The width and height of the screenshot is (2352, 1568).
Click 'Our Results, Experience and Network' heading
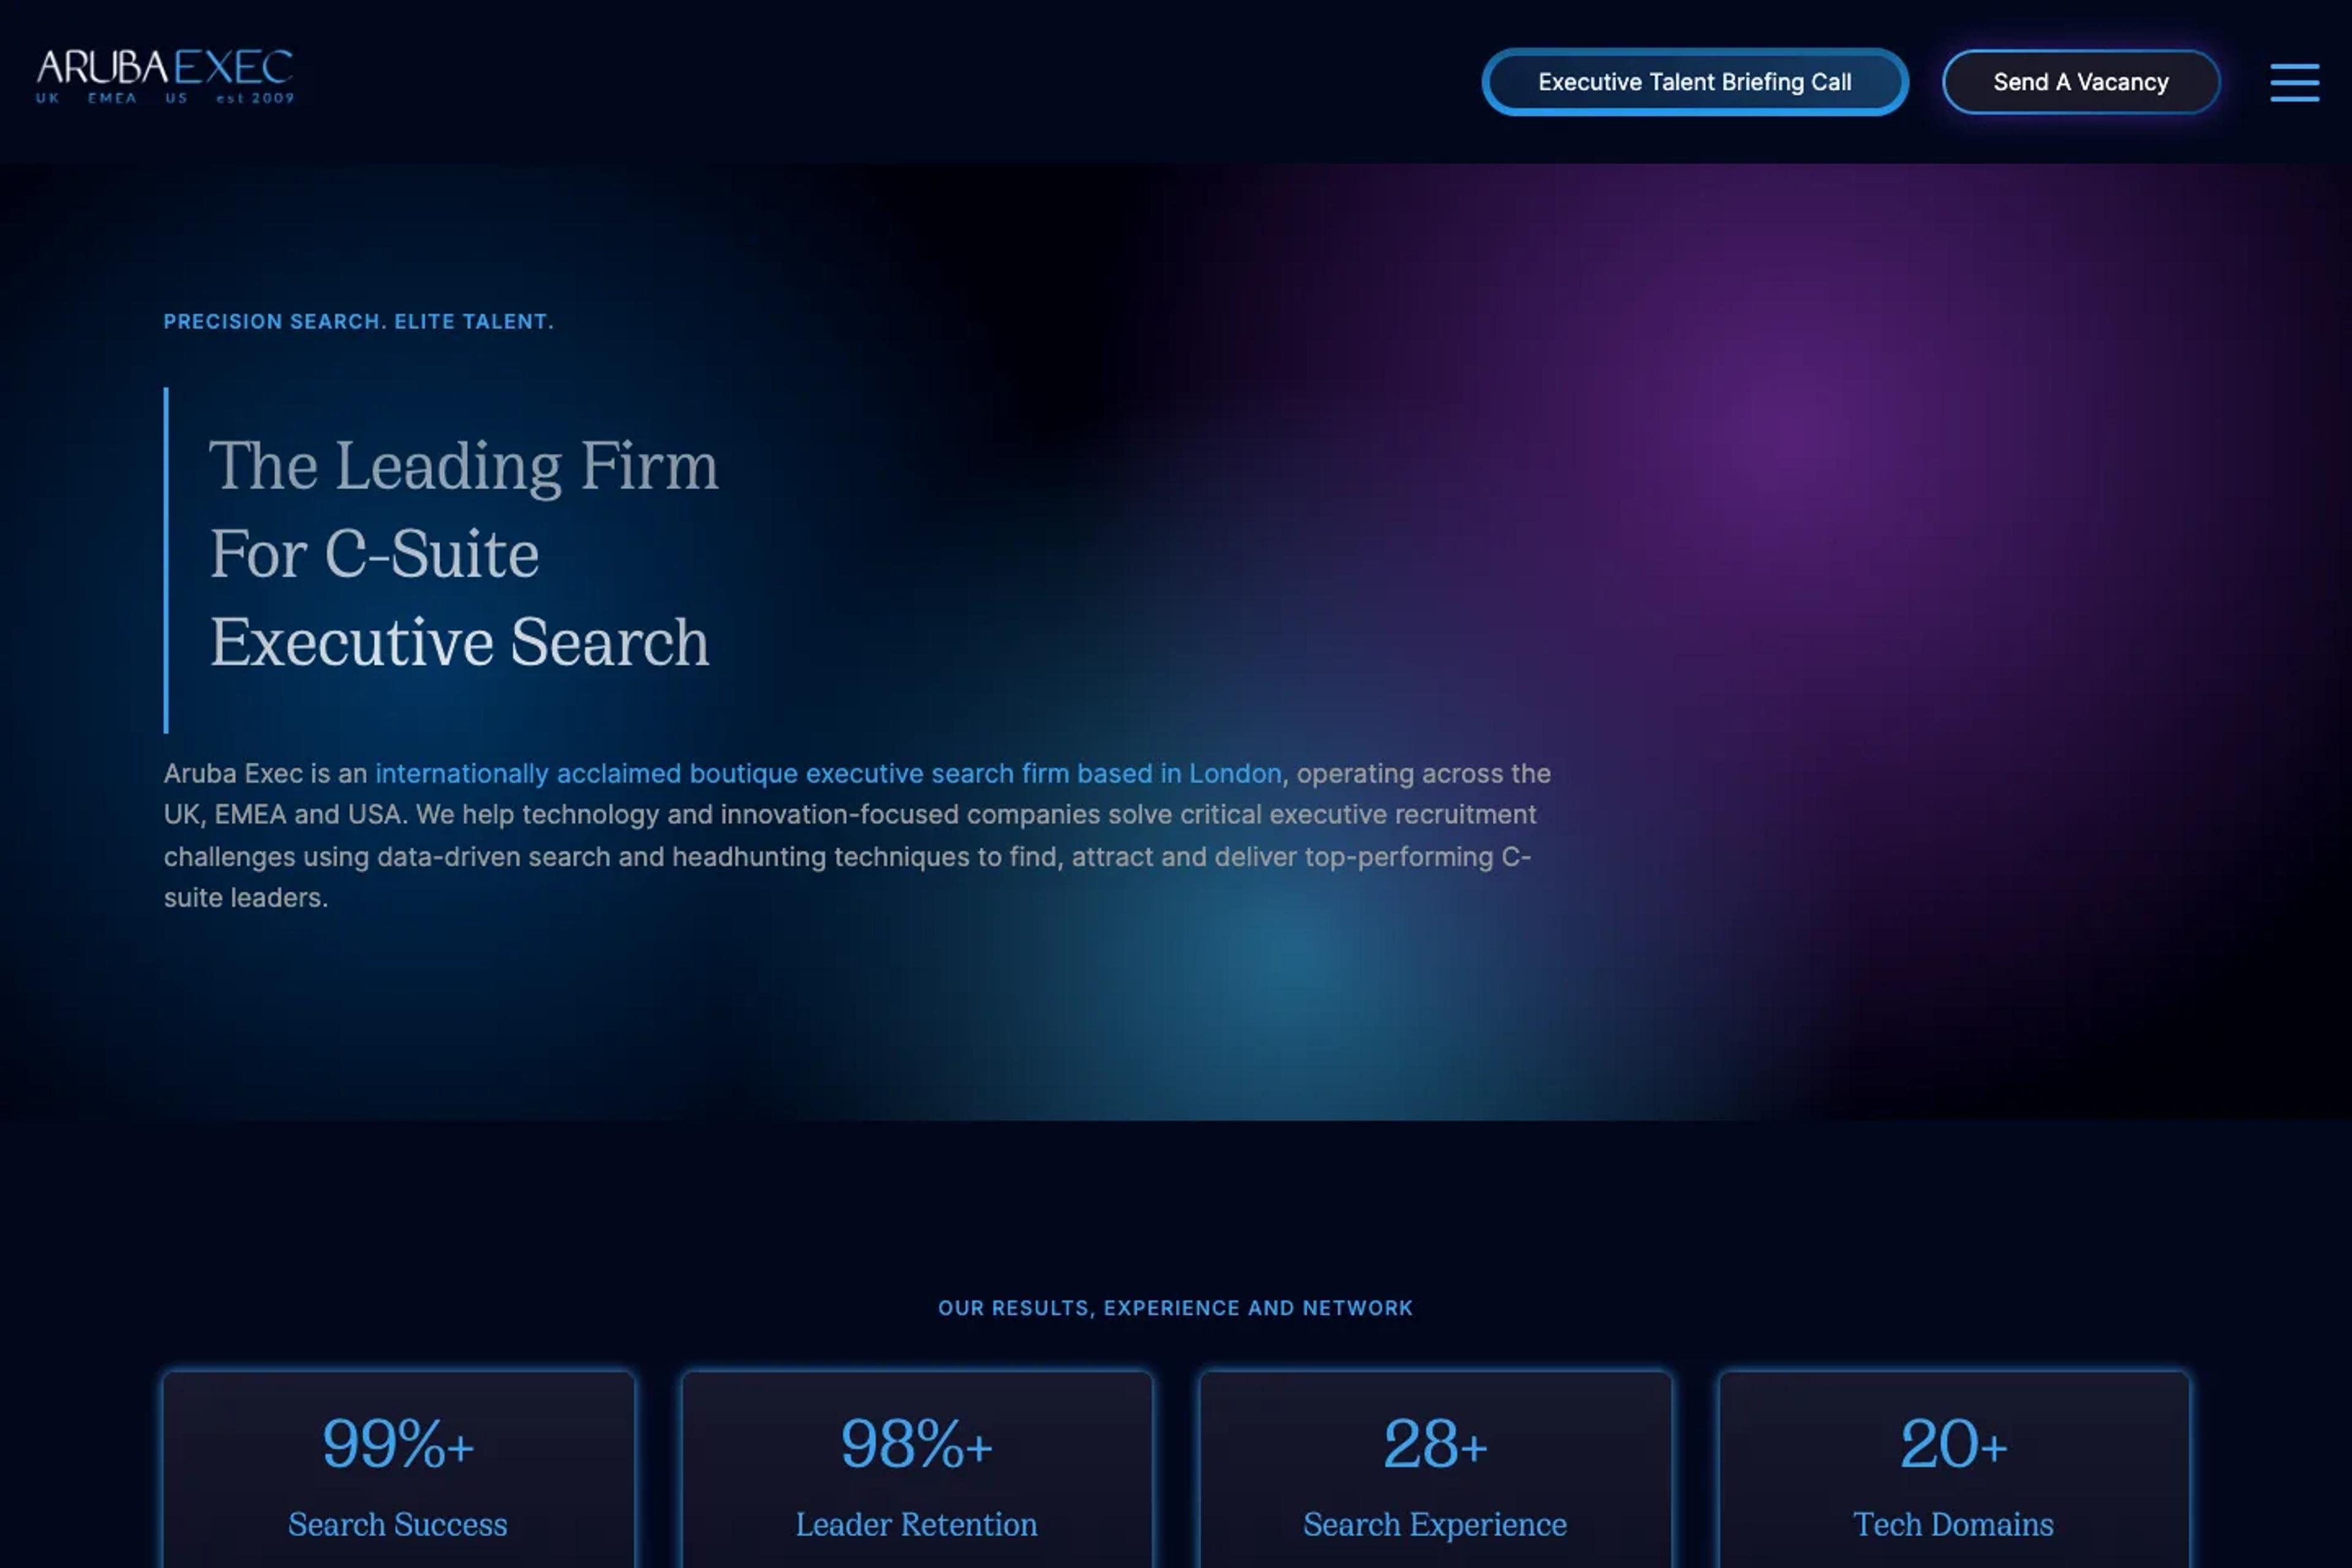tap(1175, 1308)
